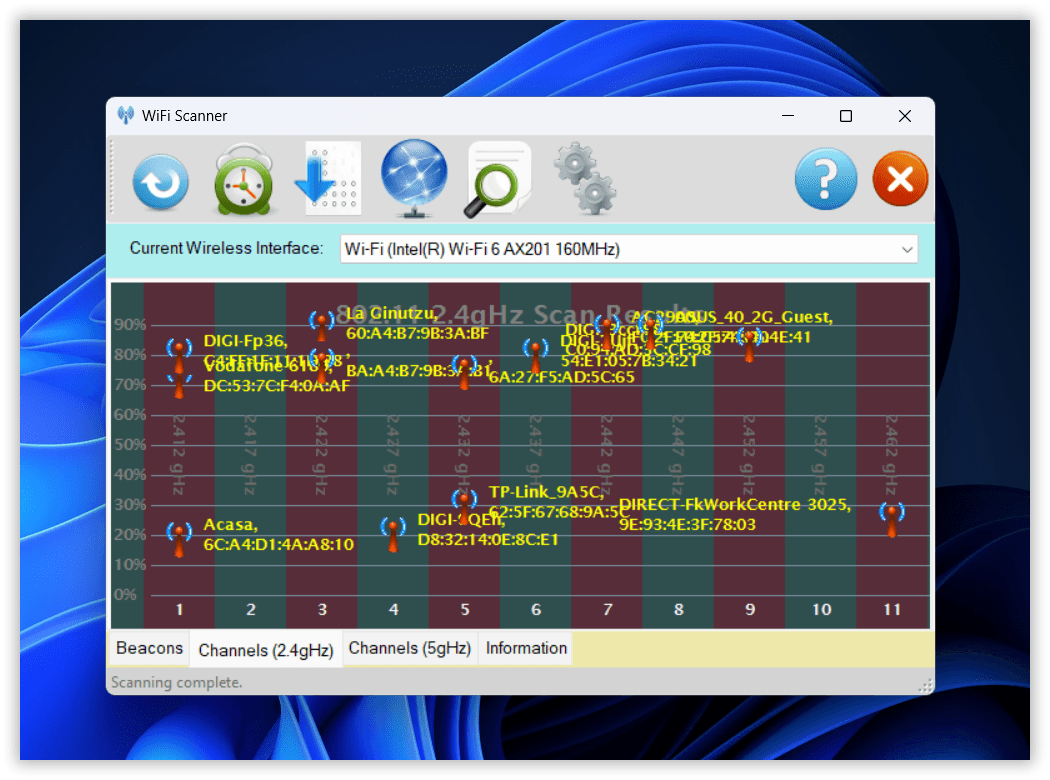Select the La Ginutzu antenna icon
The height and width of the screenshot is (780, 1050).
pos(322,326)
